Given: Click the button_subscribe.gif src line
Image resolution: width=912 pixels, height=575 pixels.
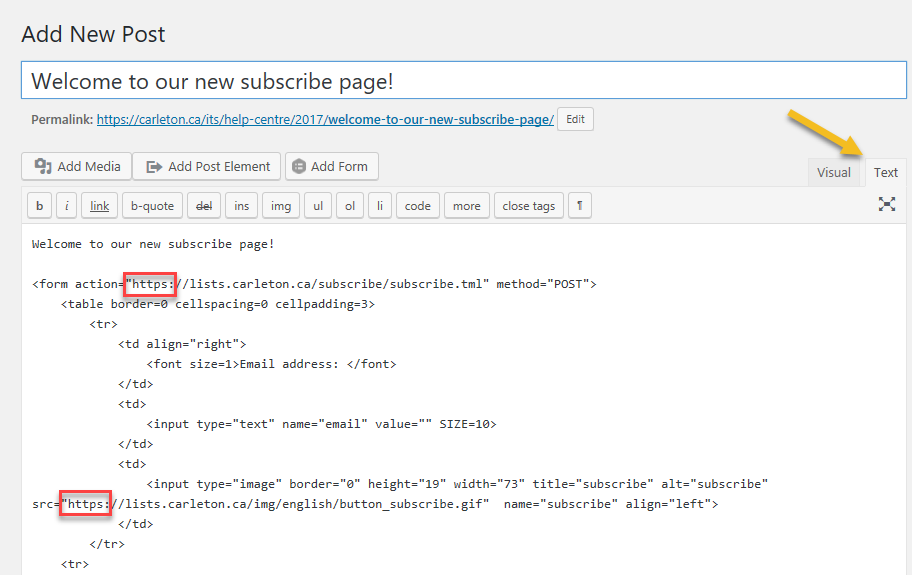Looking at the screenshot, I should pos(375,504).
